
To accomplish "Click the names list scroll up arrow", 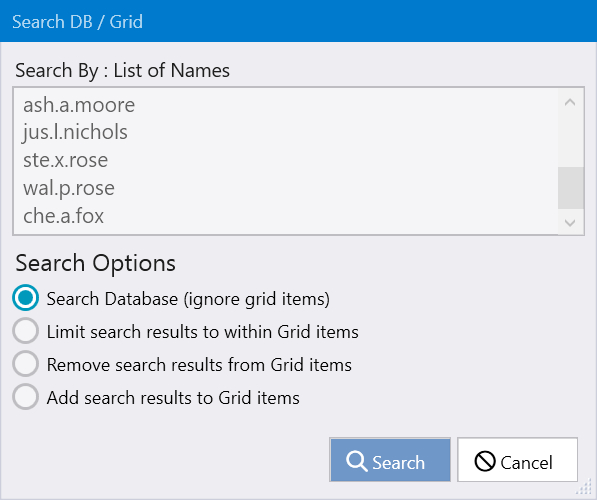I will pyautogui.click(x=570, y=102).
